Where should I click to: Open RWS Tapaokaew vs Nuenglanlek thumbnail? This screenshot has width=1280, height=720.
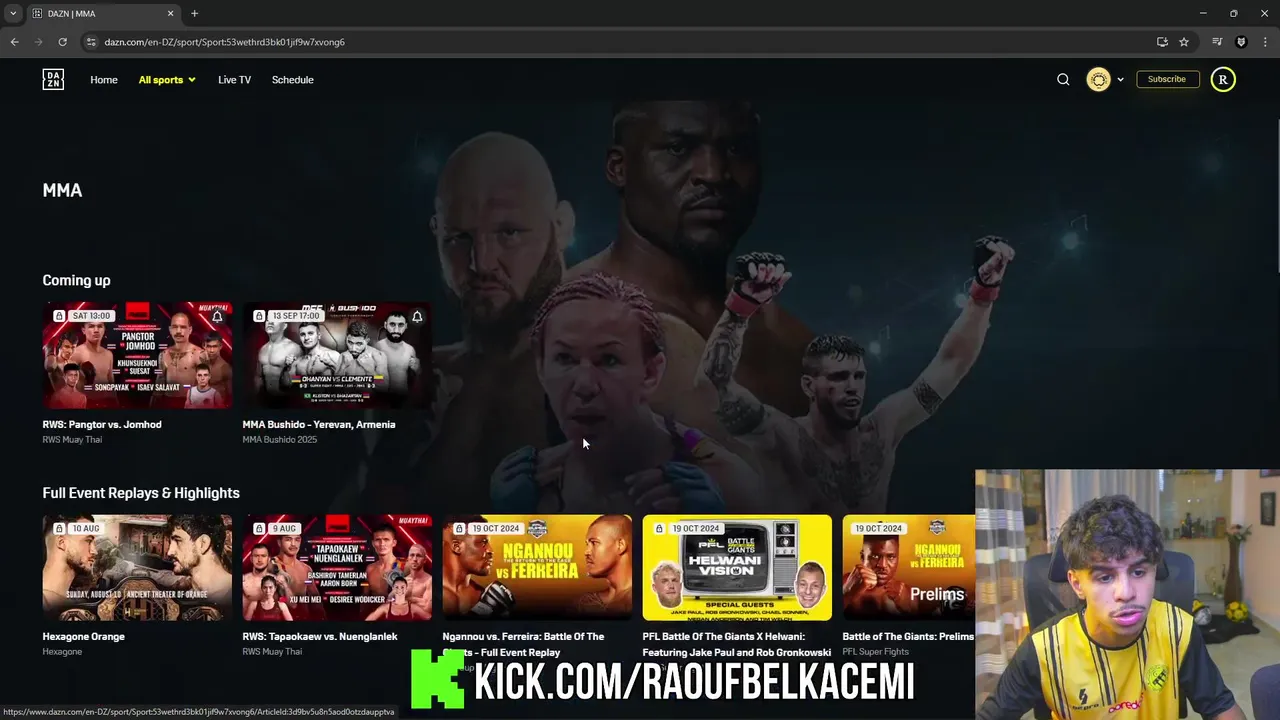pyautogui.click(x=337, y=567)
